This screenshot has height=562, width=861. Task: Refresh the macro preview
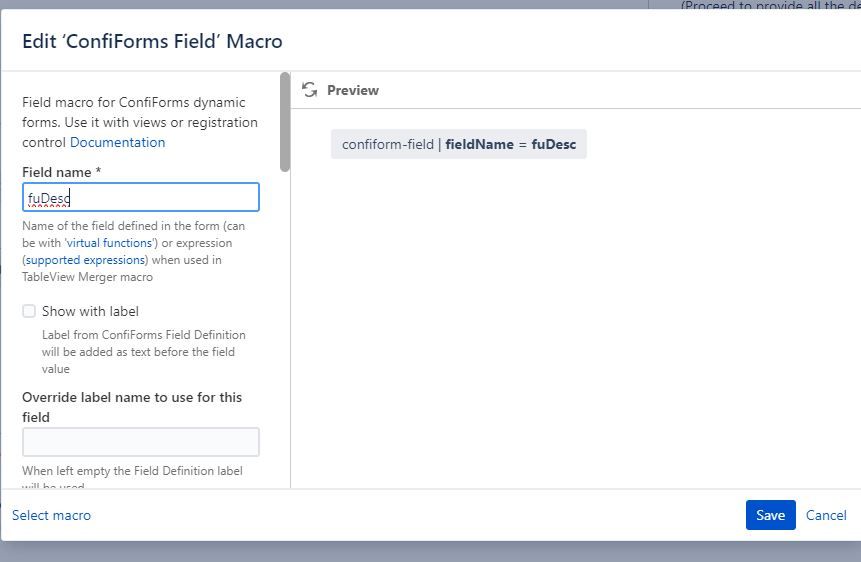pyautogui.click(x=310, y=90)
